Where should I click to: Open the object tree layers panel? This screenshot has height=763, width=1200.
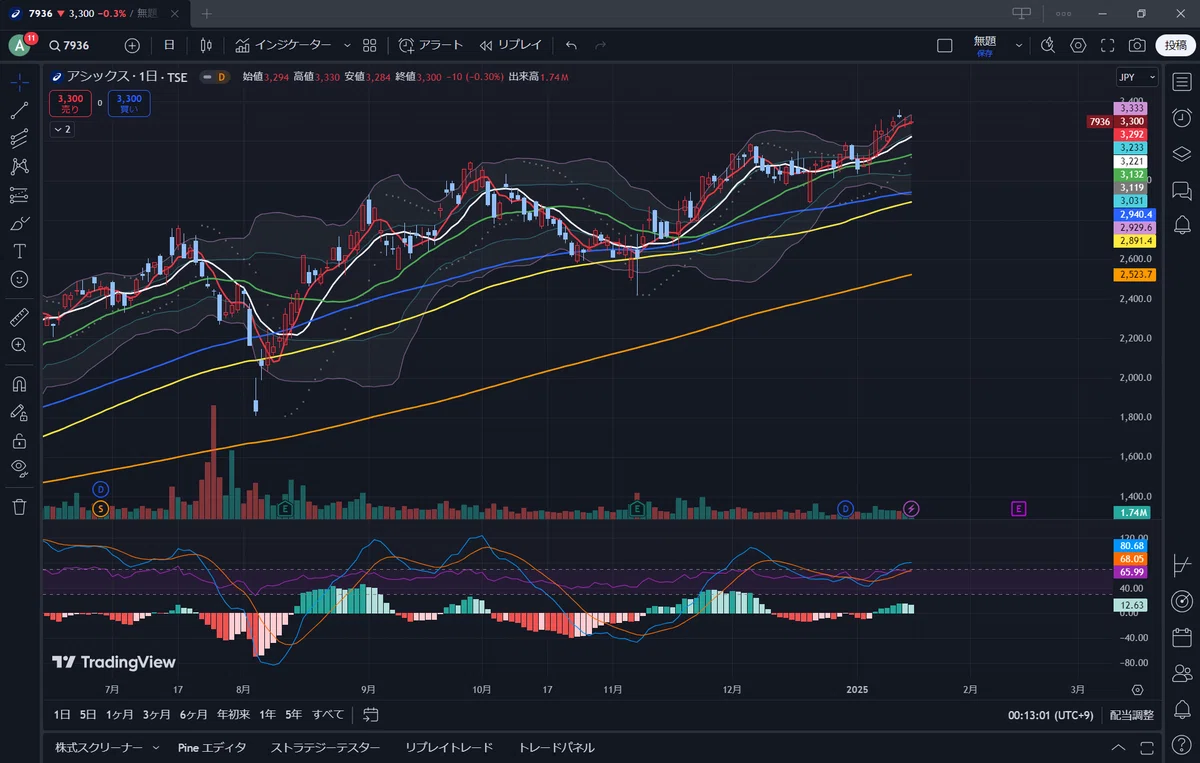1181,153
